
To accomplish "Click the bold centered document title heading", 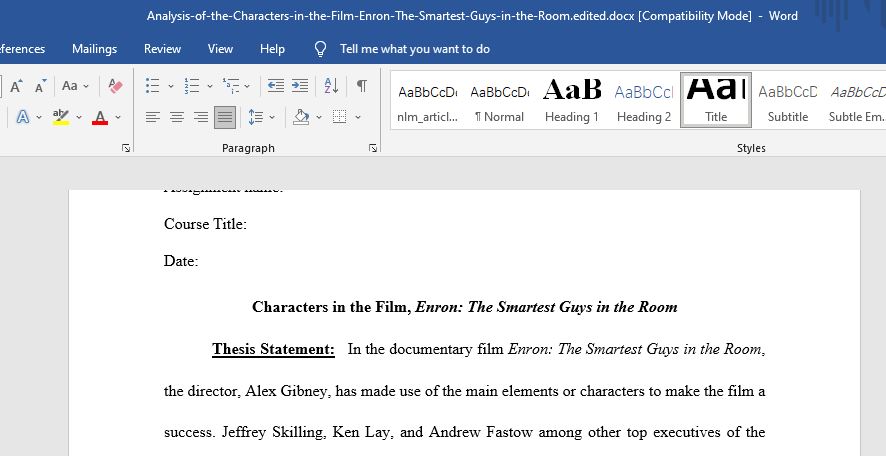I will (x=464, y=307).
